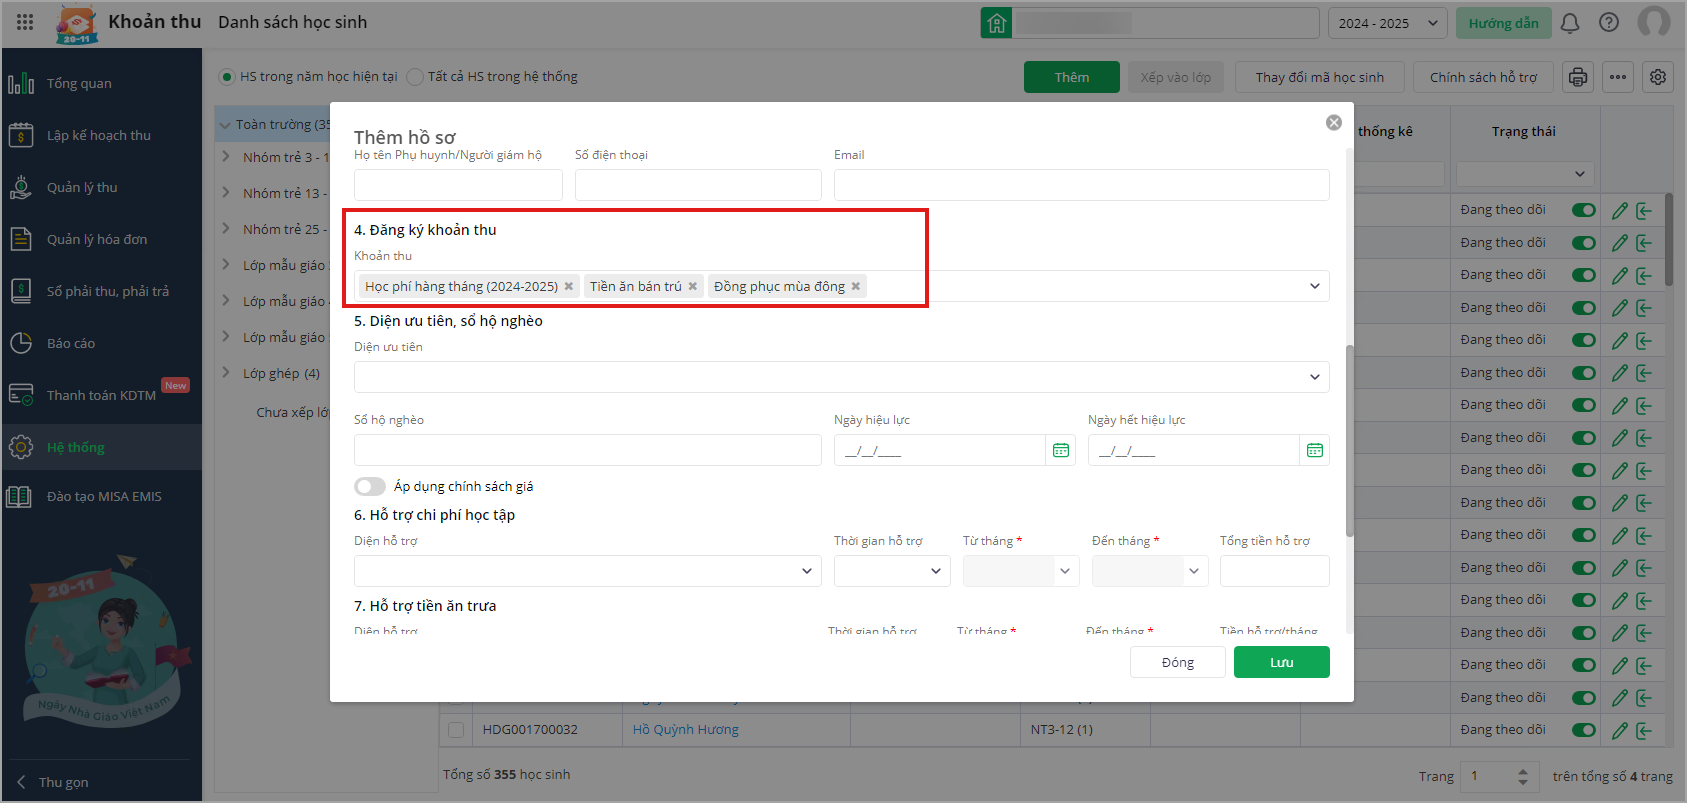Open Thời gian hỗ trợ dropdown
The width and height of the screenshot is (1687, 803).
(x=892, y=571)
